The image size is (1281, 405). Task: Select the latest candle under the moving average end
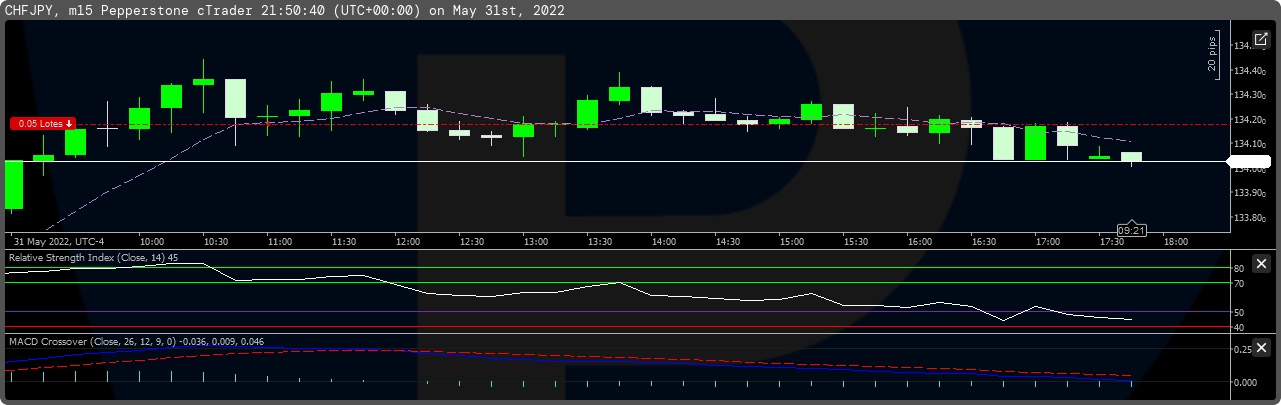1131,157
